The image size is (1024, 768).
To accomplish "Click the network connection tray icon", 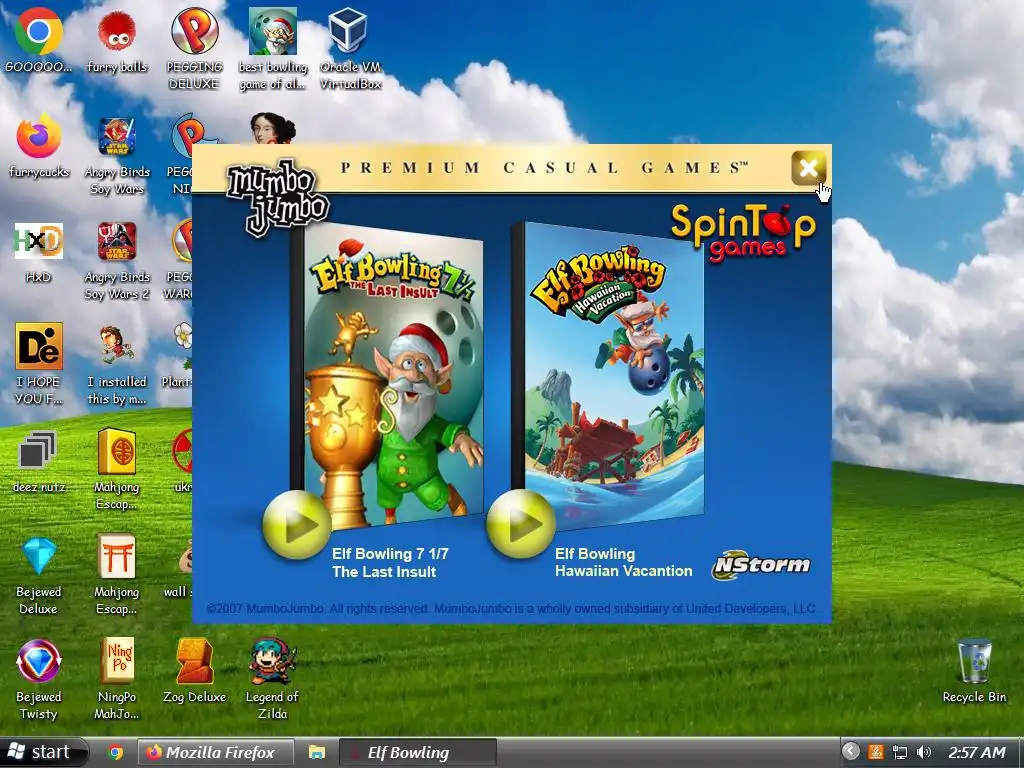I will (900, 752).
